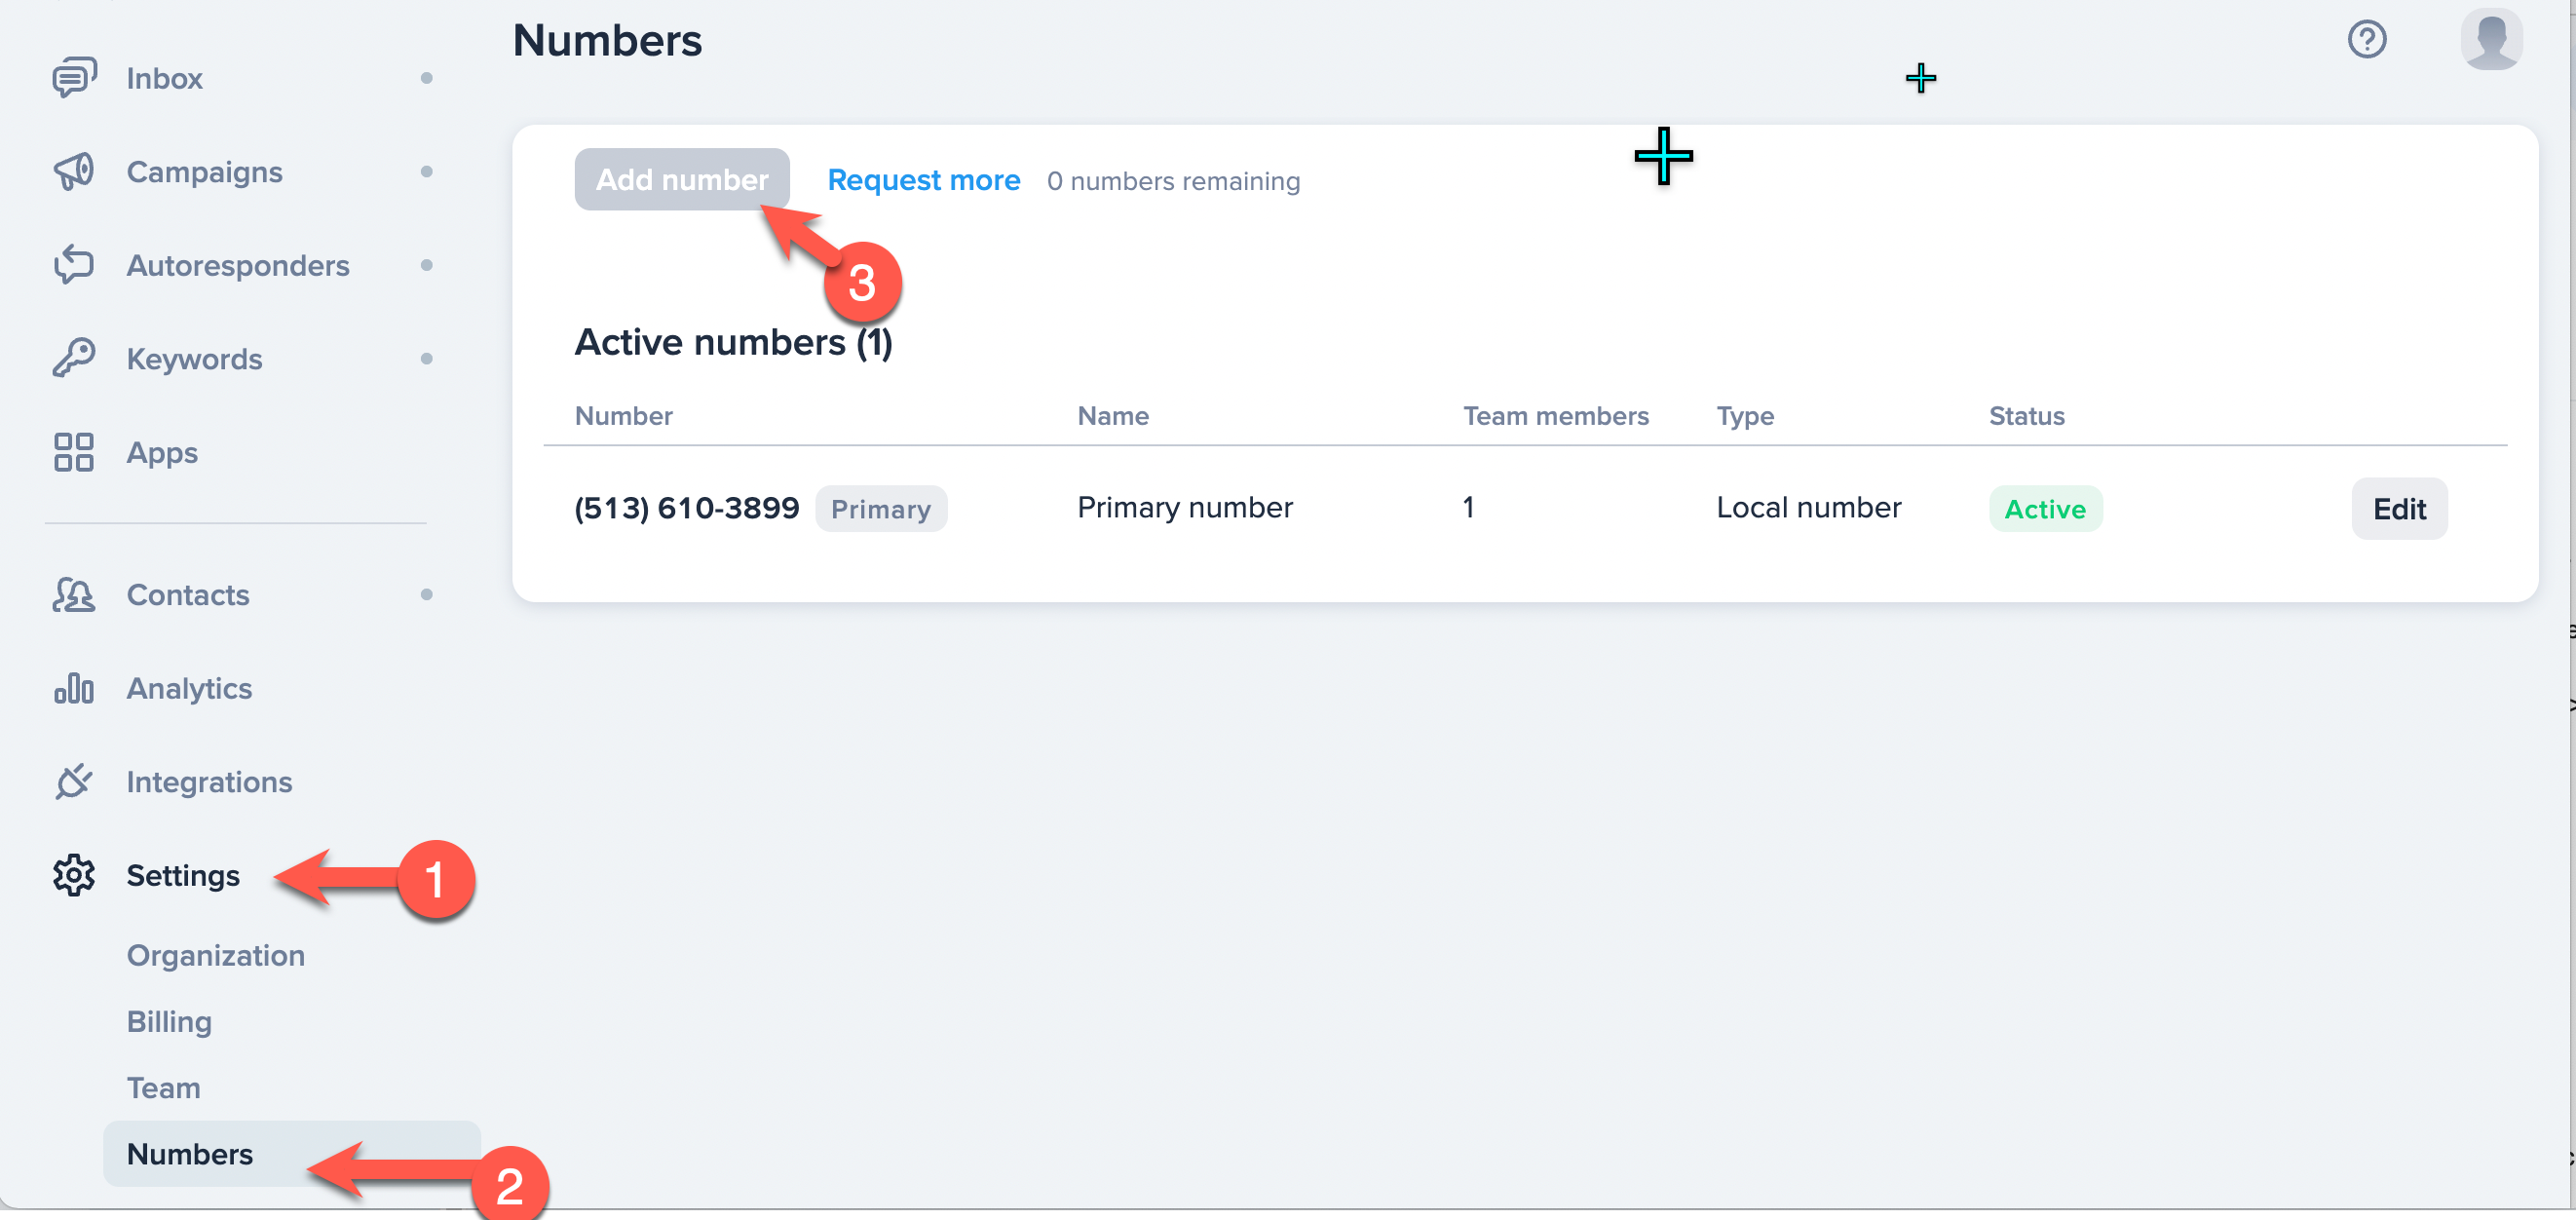This screenshot has height=1220, width=2576.
Task: Click the 'Local number' type cell
Action: [1808, 508]
